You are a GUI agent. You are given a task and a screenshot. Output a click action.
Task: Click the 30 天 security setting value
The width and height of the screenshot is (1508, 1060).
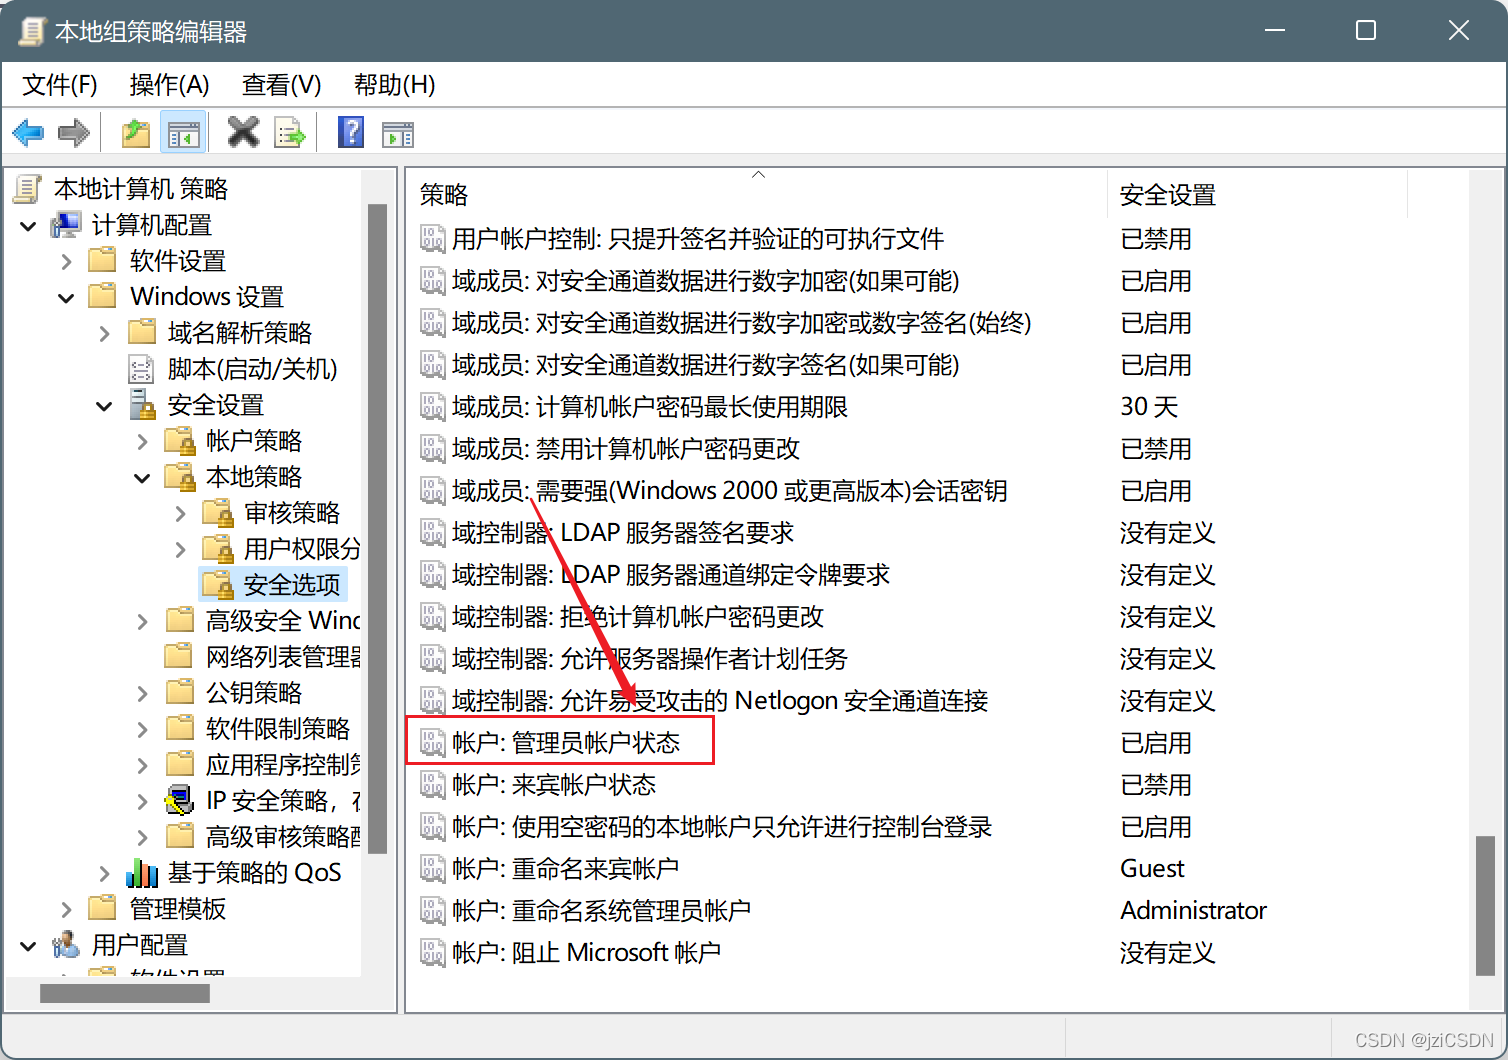[1149, 406]
